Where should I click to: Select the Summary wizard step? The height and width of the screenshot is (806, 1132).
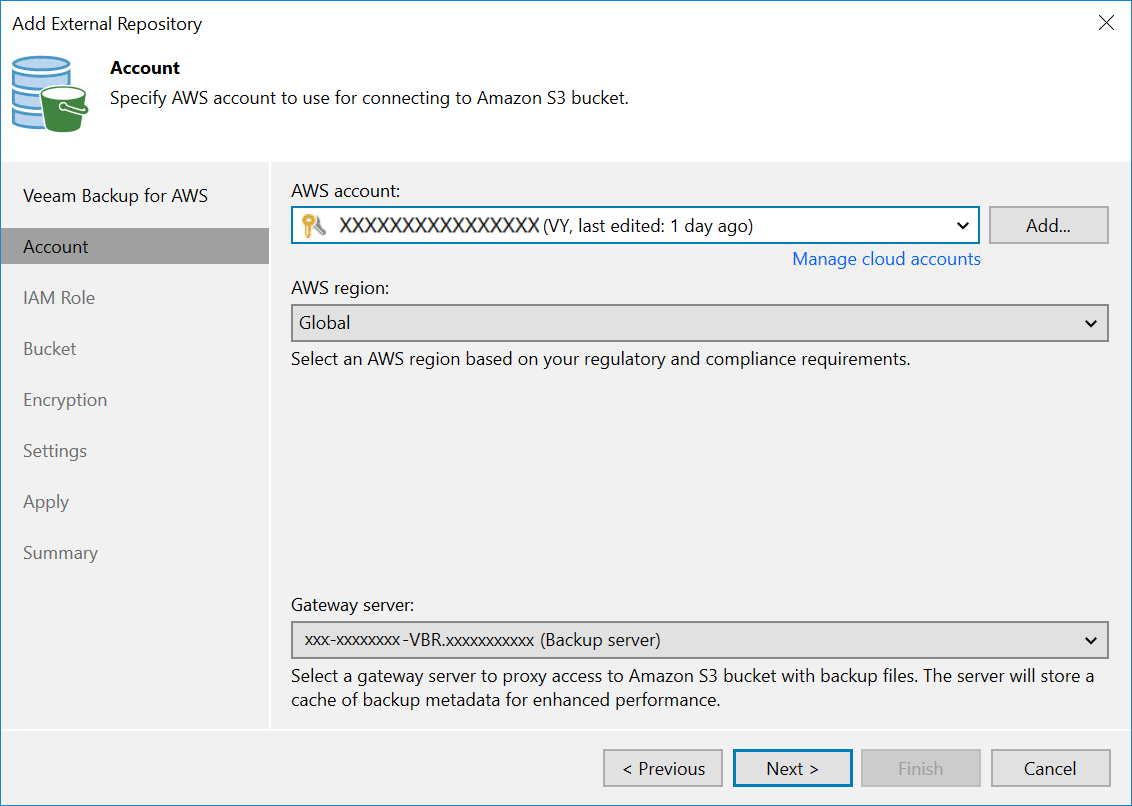click(61, 553)
